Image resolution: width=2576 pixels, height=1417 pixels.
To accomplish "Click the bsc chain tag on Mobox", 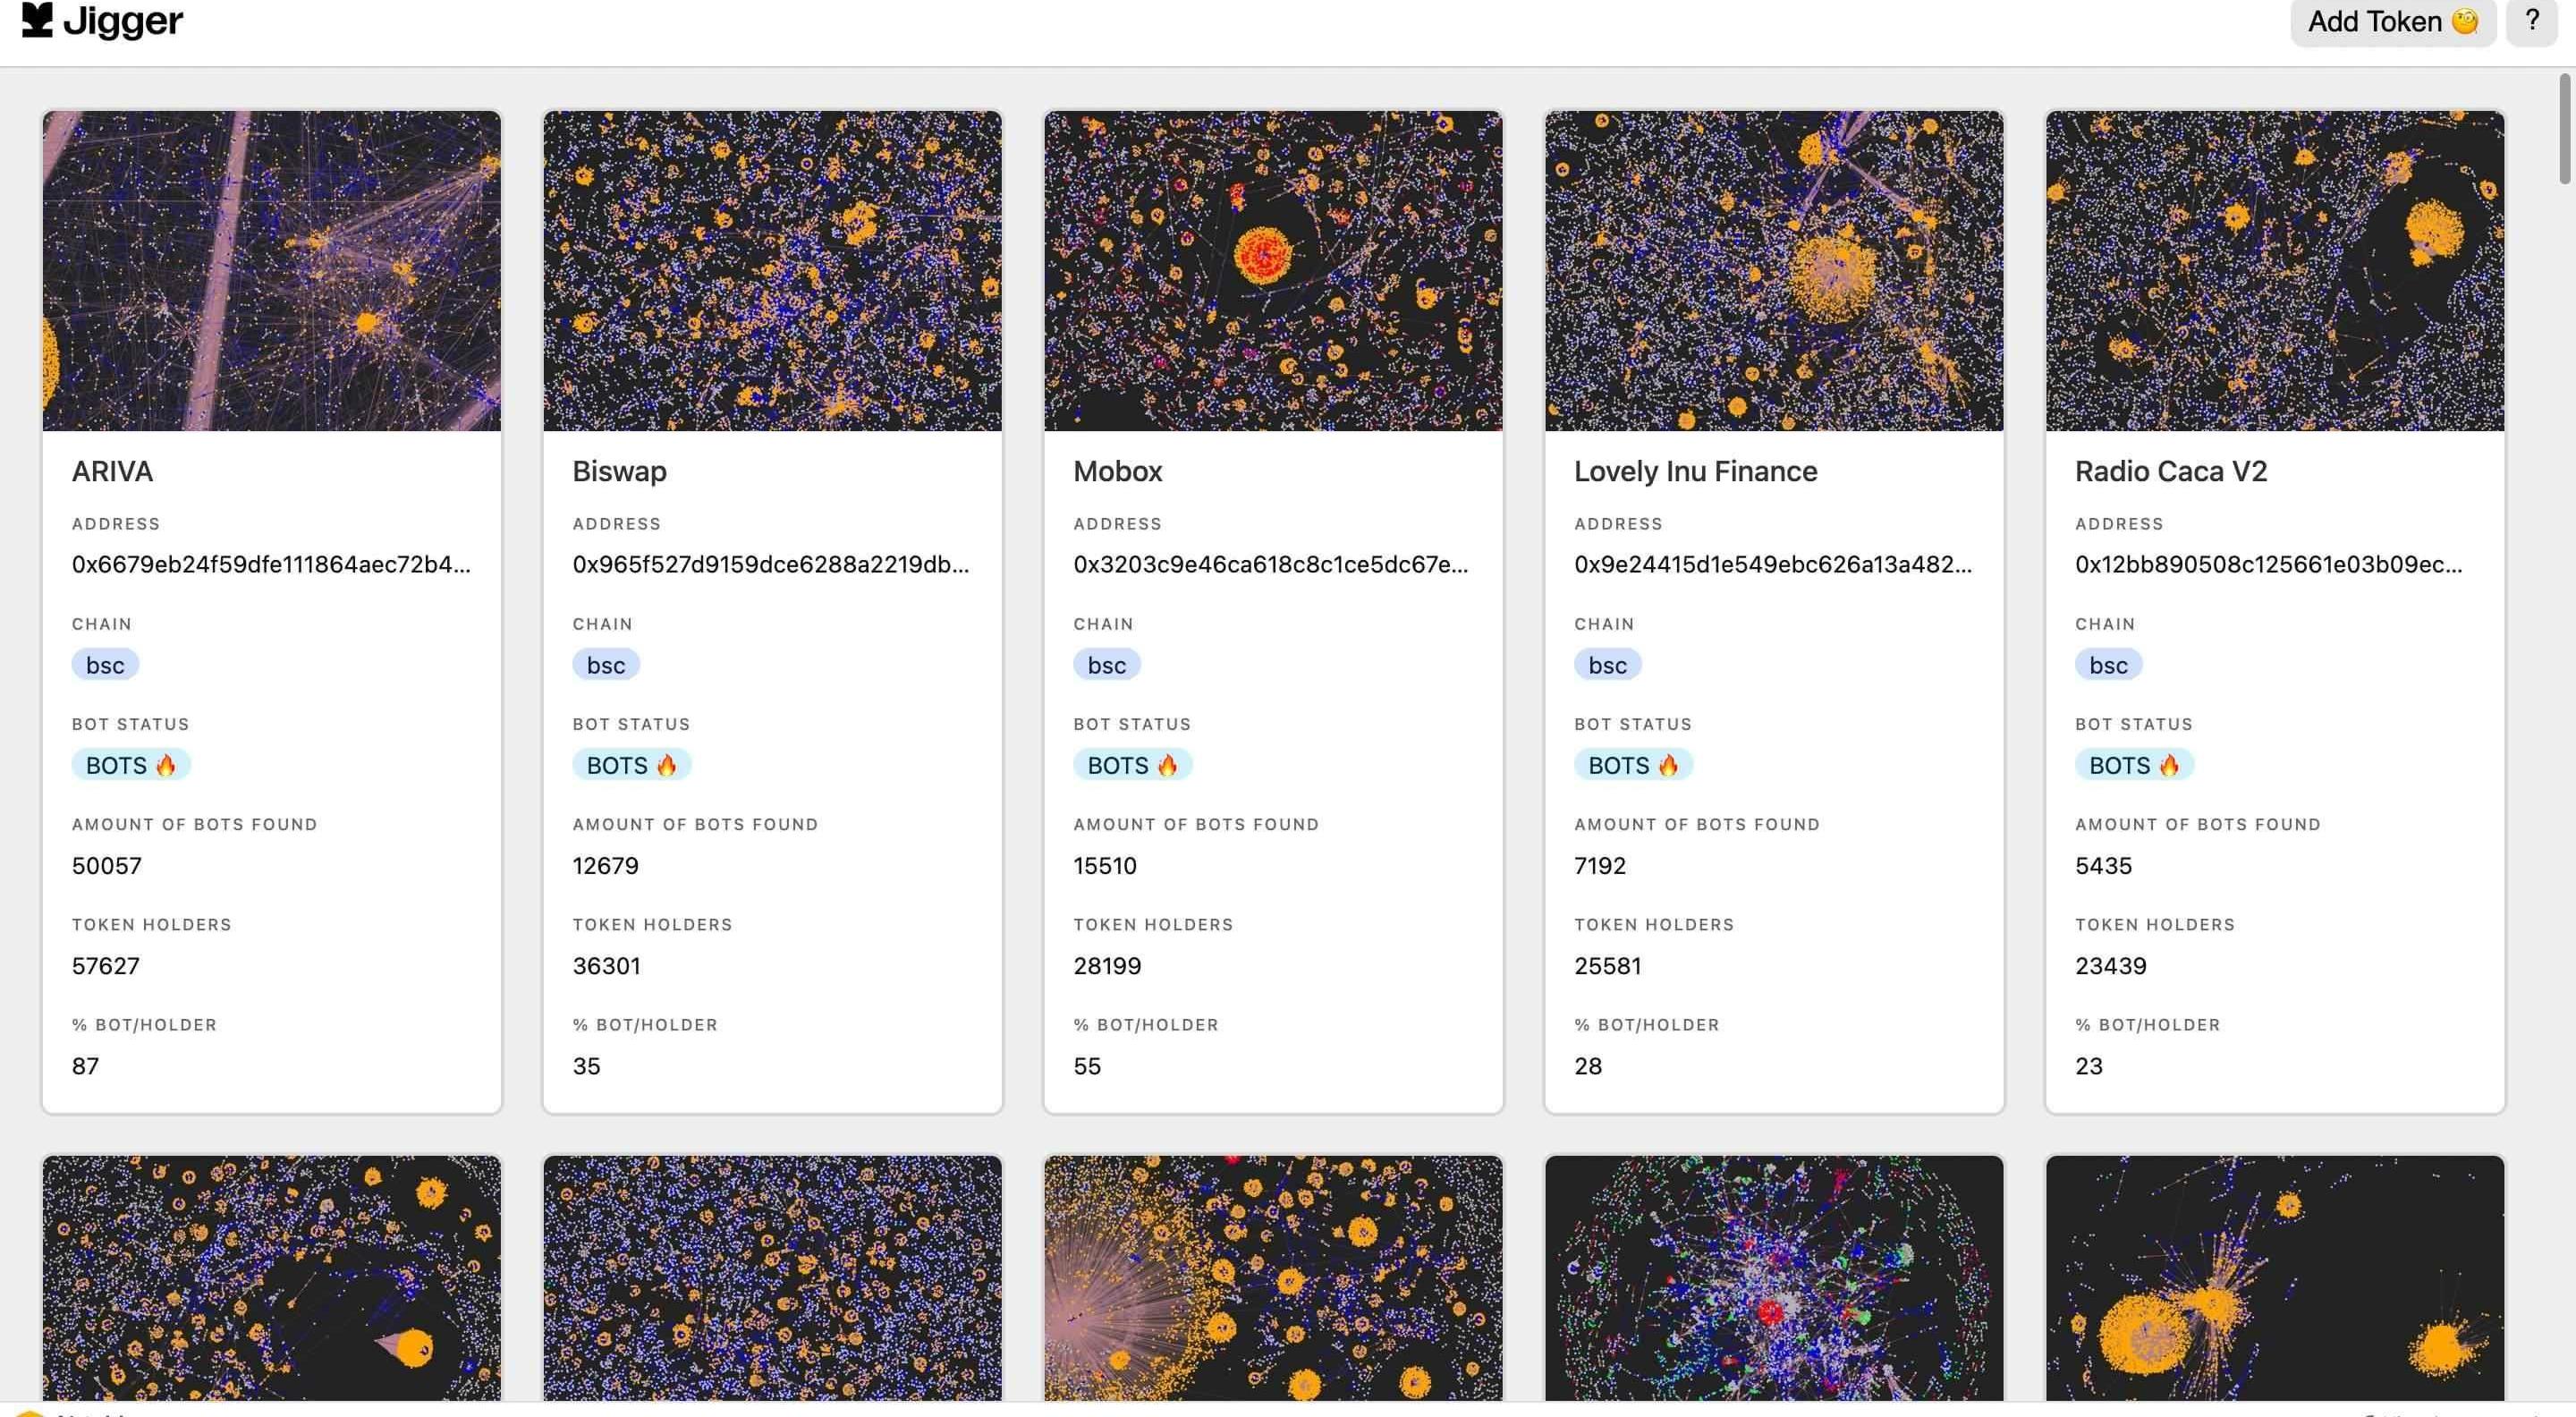I will (1106, 665).
